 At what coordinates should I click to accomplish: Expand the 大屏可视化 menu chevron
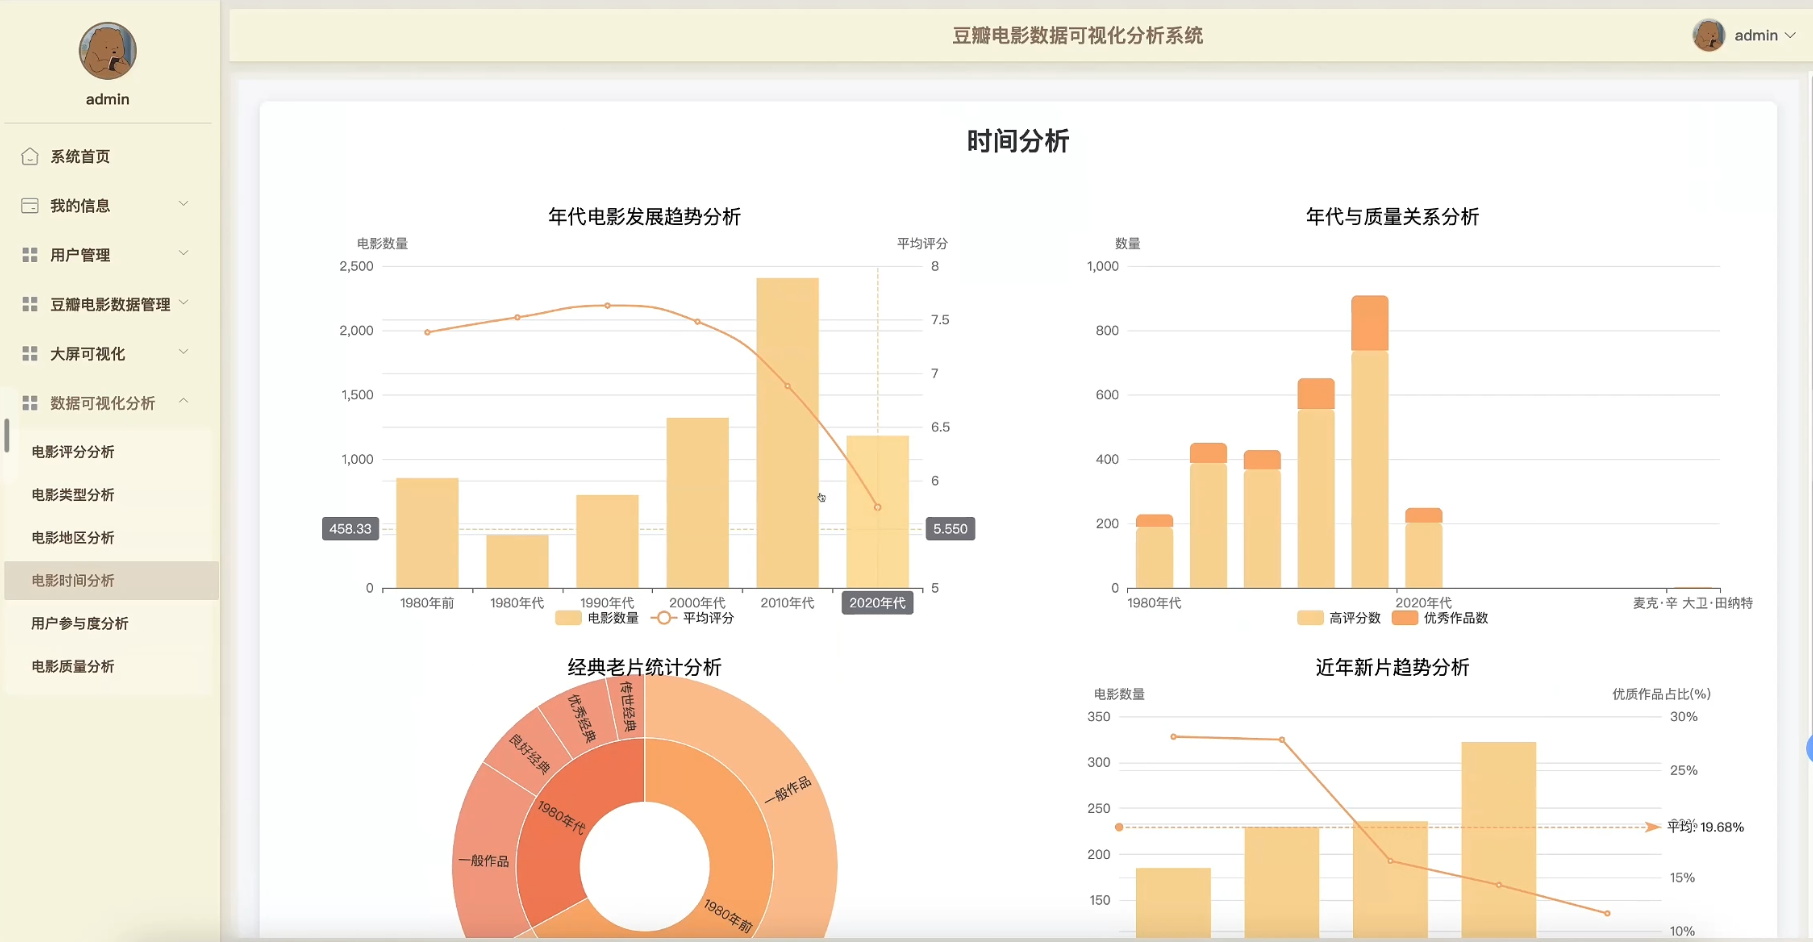tap(184, 352)
